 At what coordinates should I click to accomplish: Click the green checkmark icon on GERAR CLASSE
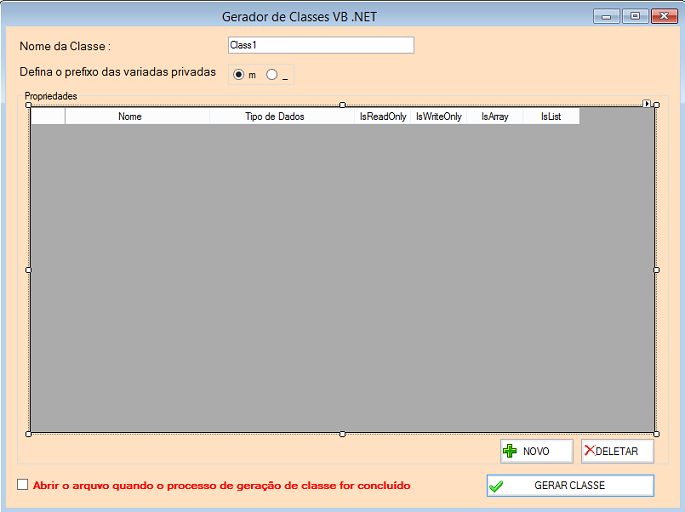[x=496, y=486]
